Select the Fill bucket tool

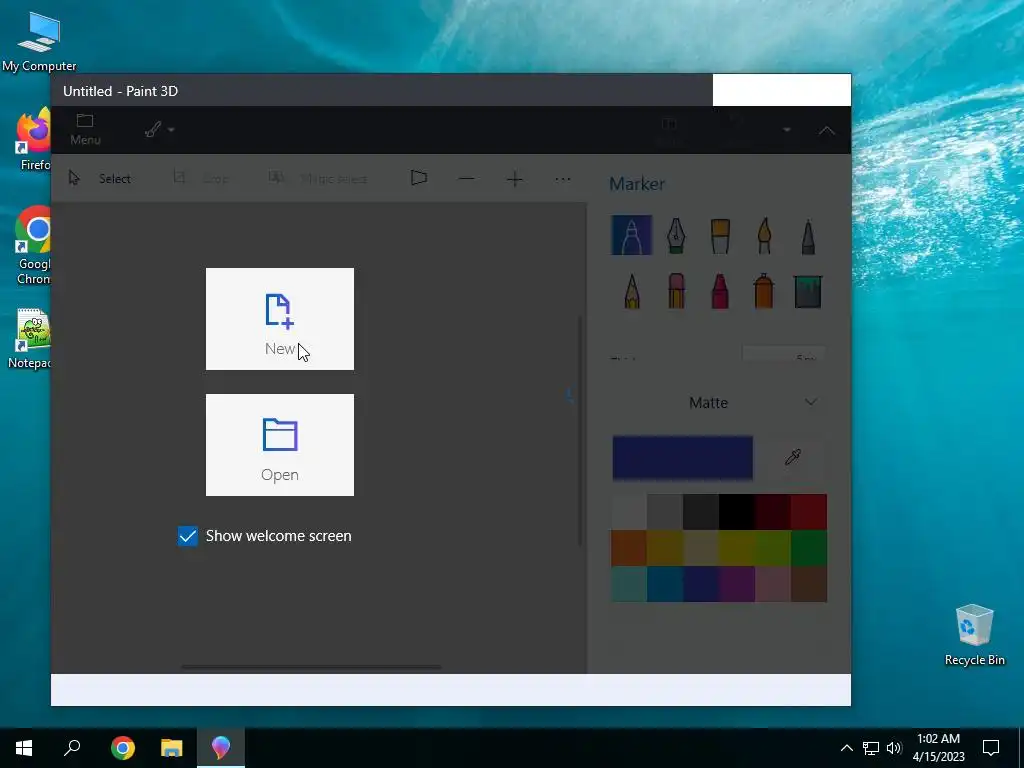(808, 291)
